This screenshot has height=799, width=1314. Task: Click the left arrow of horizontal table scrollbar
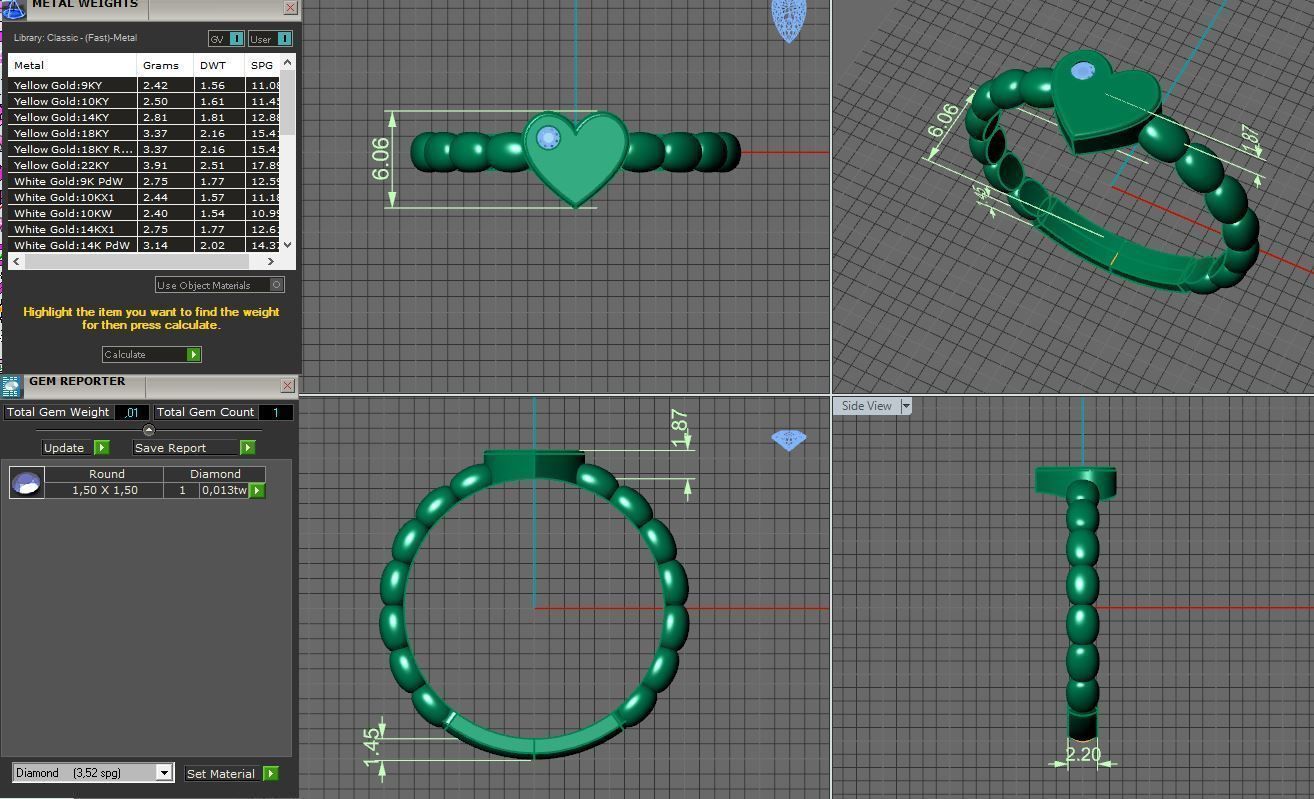16,261
